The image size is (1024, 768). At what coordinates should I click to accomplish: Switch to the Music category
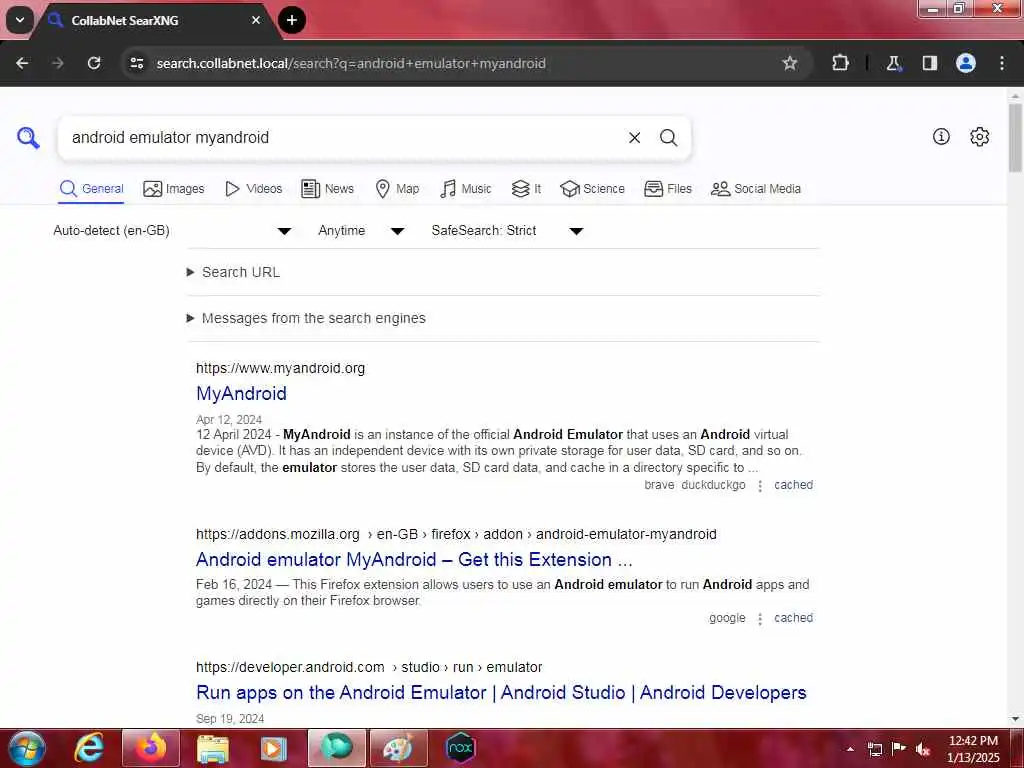coord(466,189)
